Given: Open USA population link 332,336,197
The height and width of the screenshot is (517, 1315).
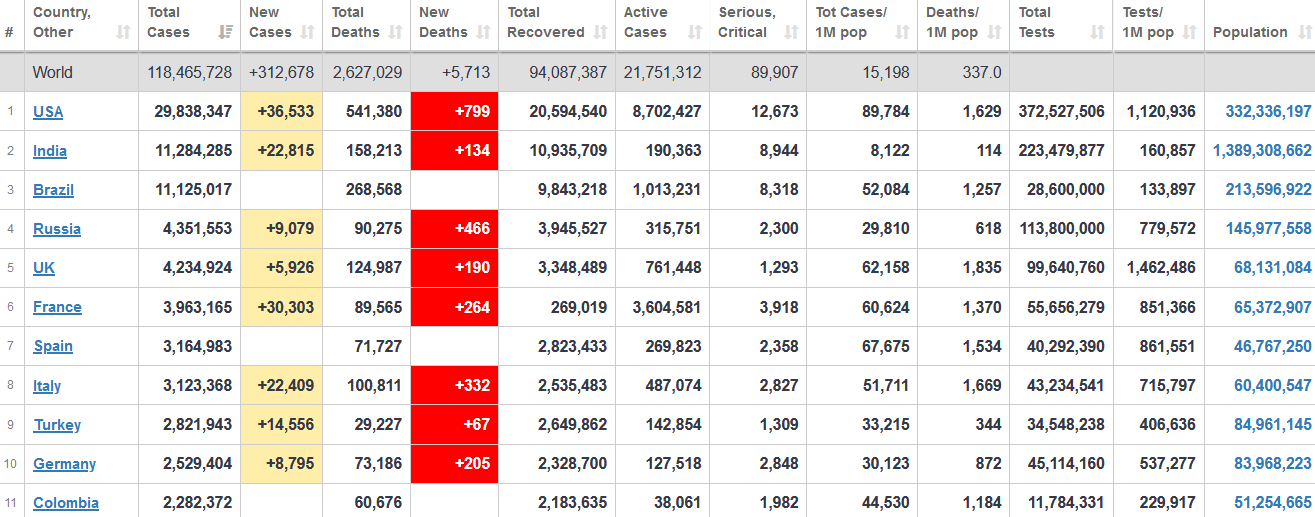Looking at the screenshot, I should [x=1269, y=111].
